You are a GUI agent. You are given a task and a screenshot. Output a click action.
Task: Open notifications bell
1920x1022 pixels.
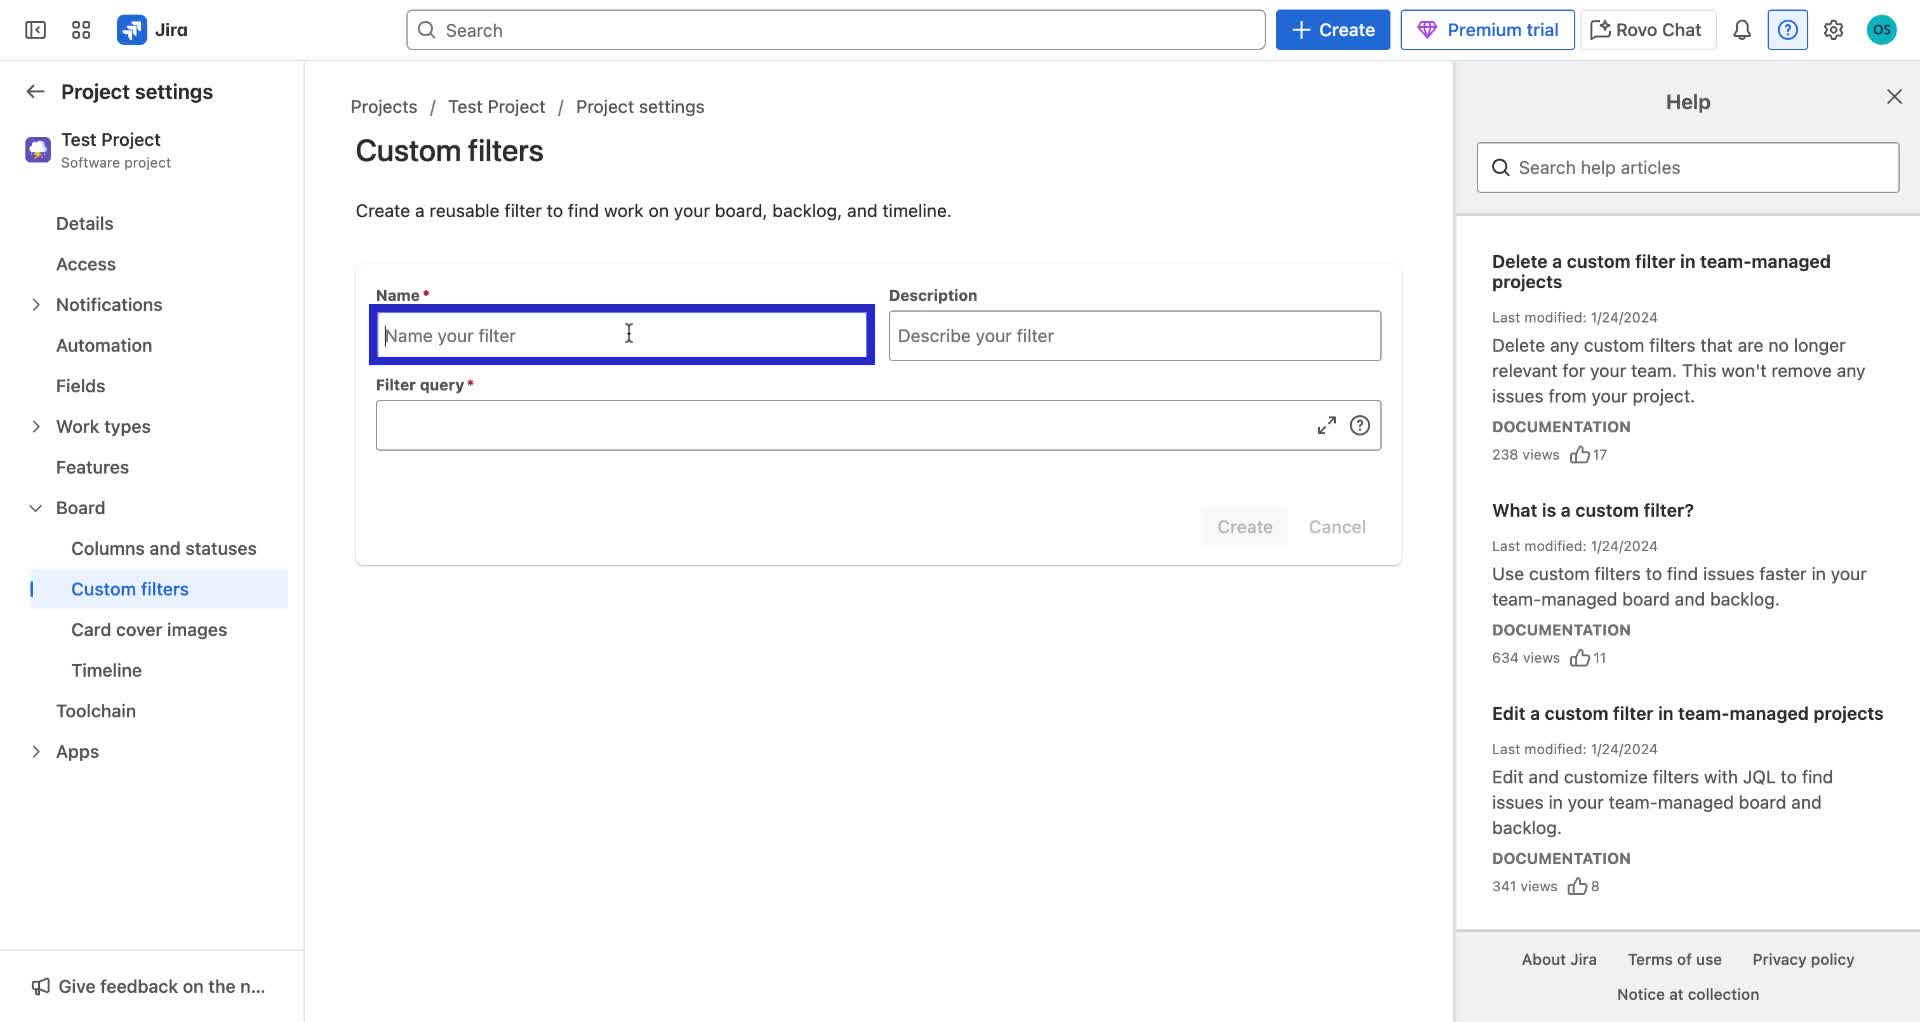[1741, 30]
